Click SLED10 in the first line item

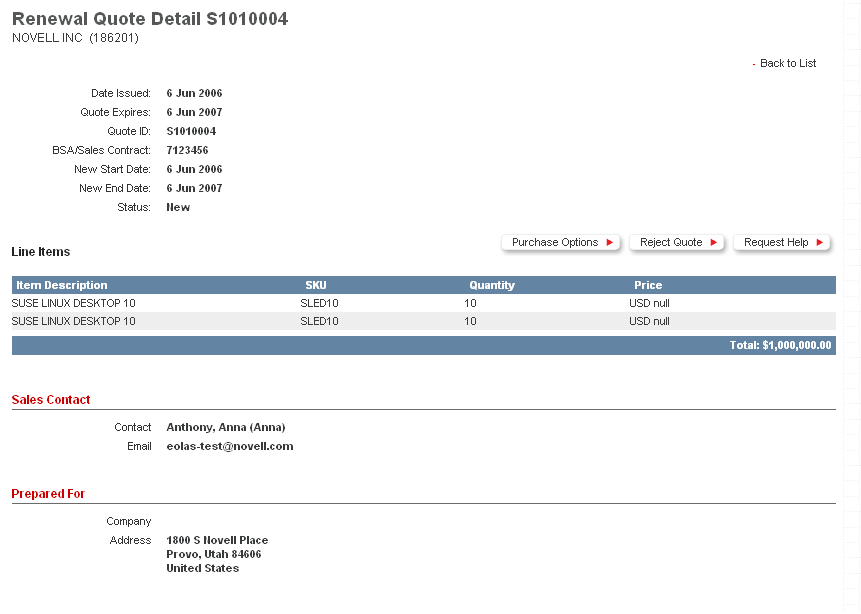[319, 303]
